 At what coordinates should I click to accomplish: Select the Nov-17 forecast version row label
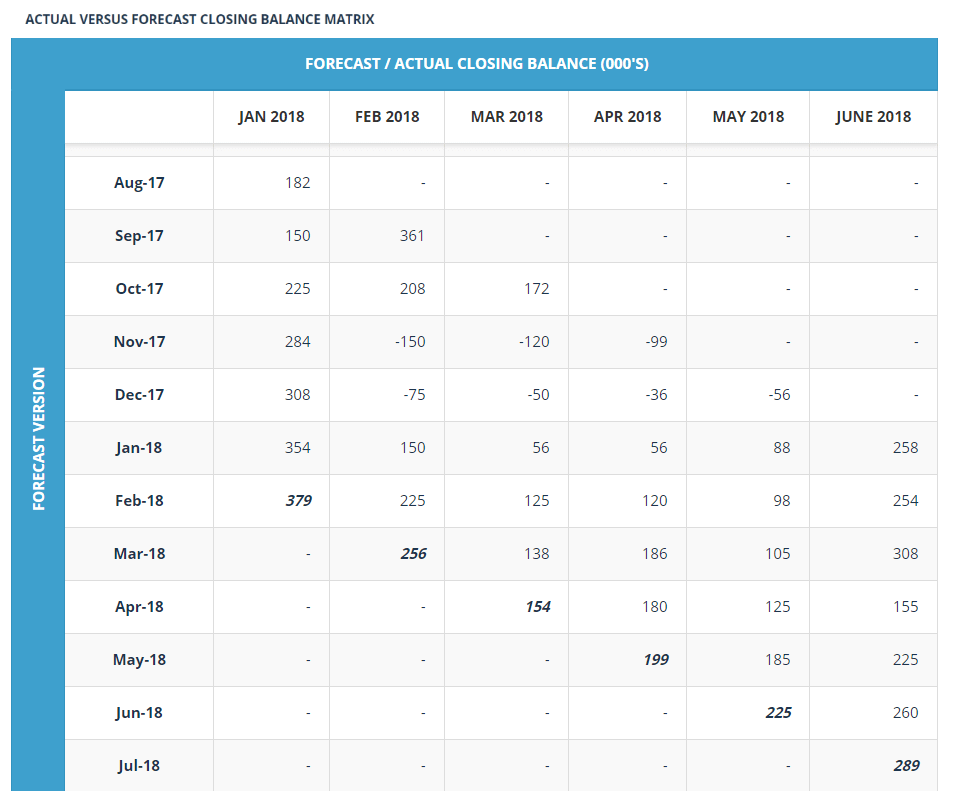[x=139, y=342]
